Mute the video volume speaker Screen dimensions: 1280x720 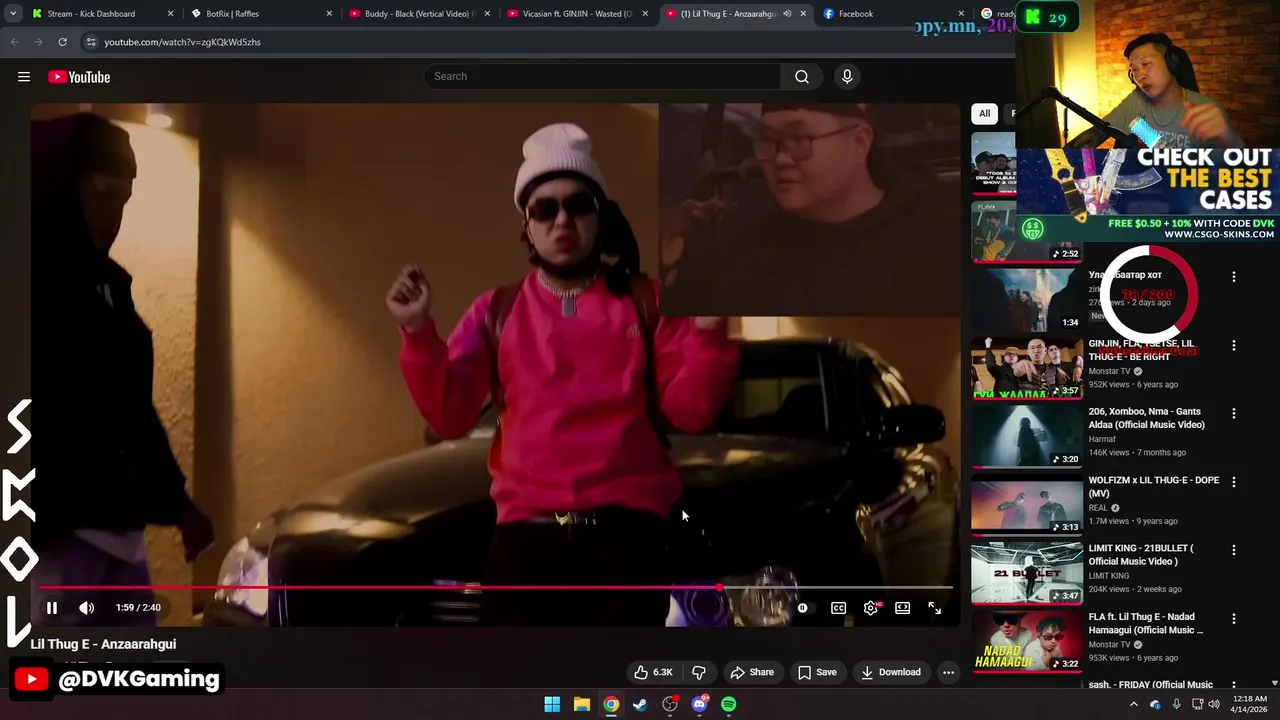pyautogui.click(x=87, y=607)
